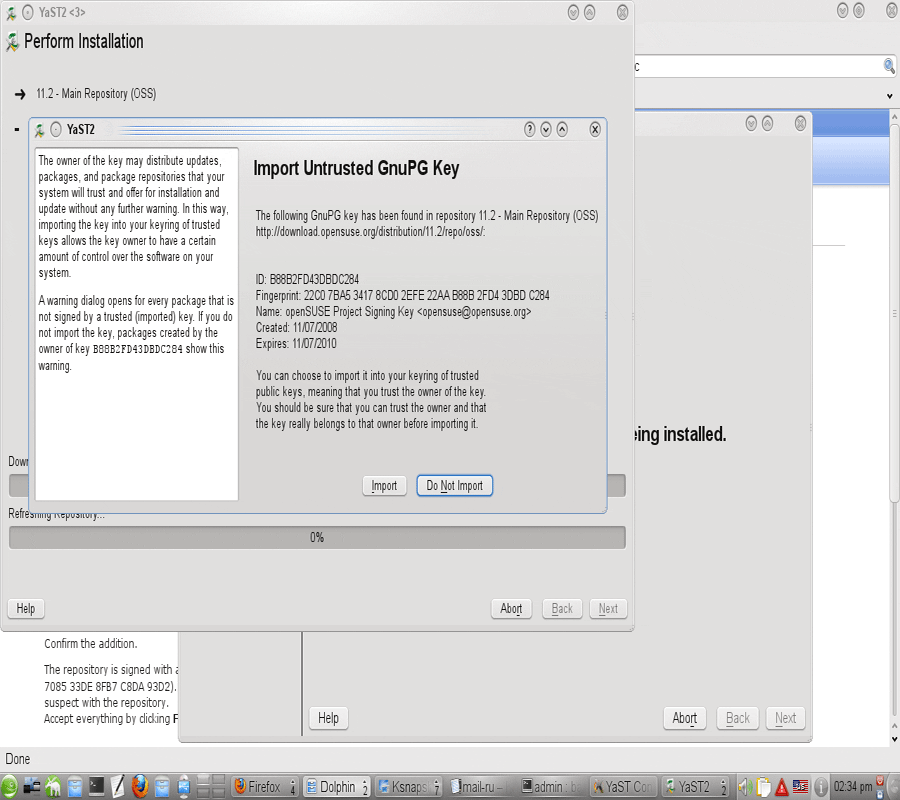Click the info notification tray icon
900x800 pixels.
(x=821, y=787)
